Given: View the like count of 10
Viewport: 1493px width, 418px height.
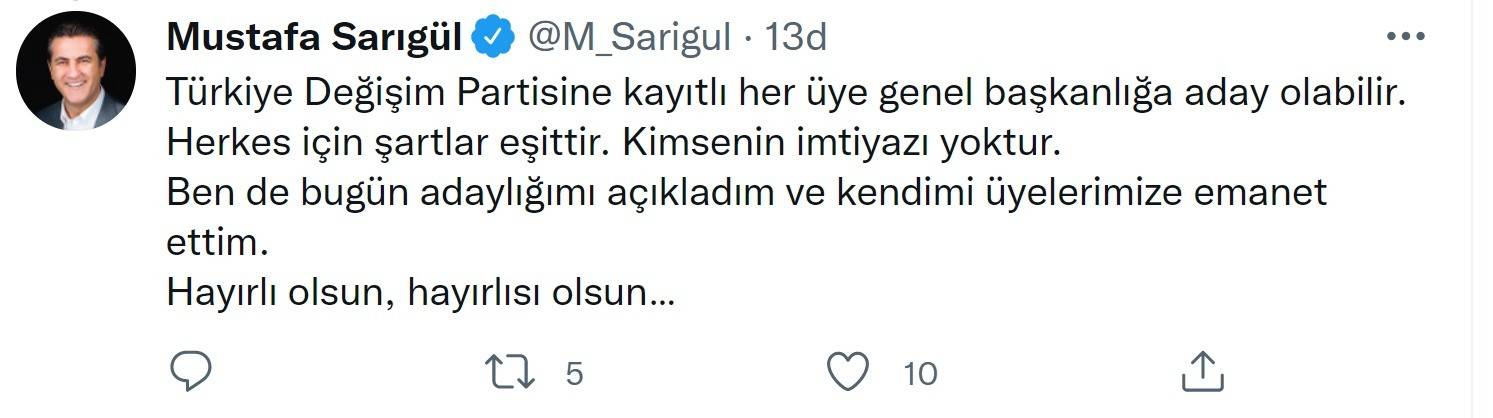Looking at the screenshot, I should pos(919,374).
